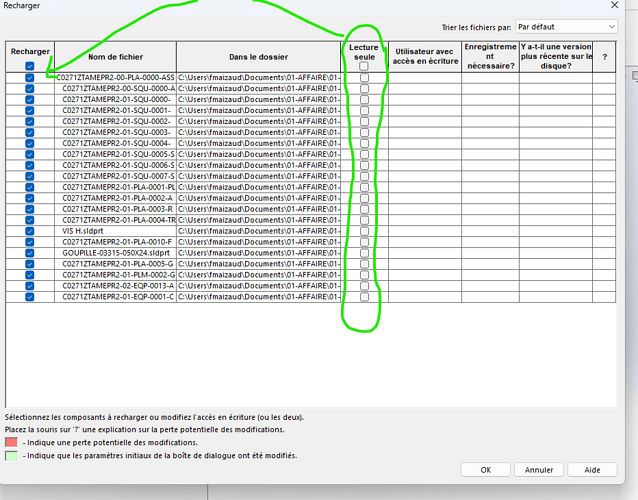Image resolution: width=638 pixels, height=500 pixels.
Task: Click the '?' cell of VIS H.sldprt row
Action: pos(604,231)
